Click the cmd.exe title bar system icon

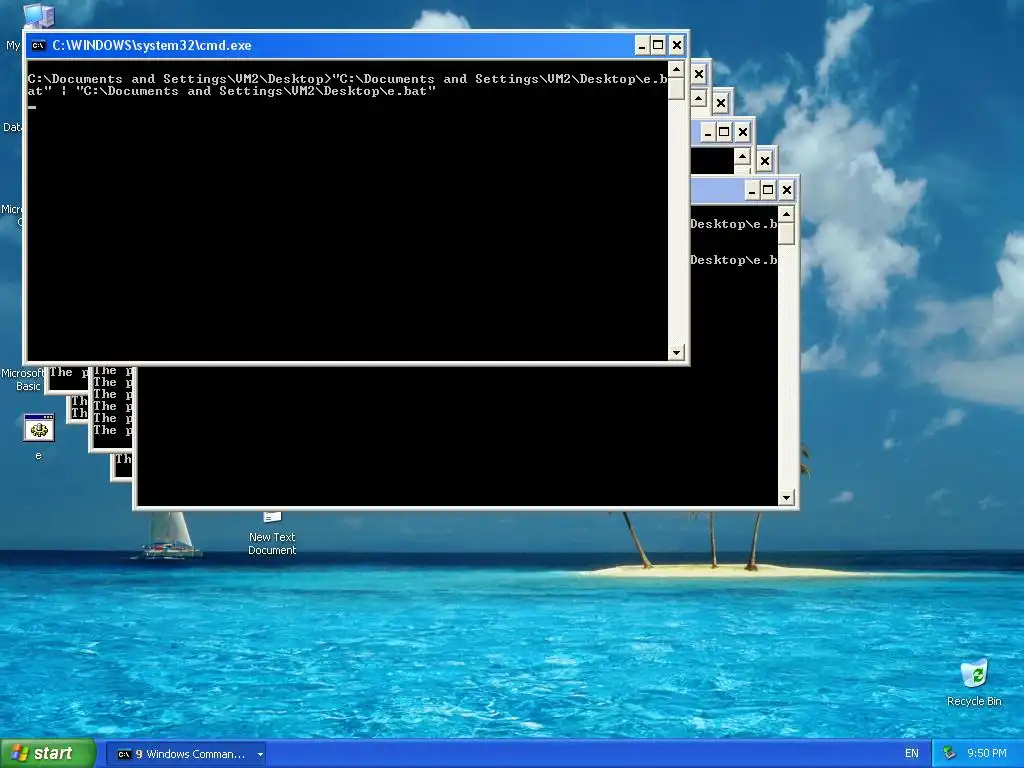click(x=39, y=45)
